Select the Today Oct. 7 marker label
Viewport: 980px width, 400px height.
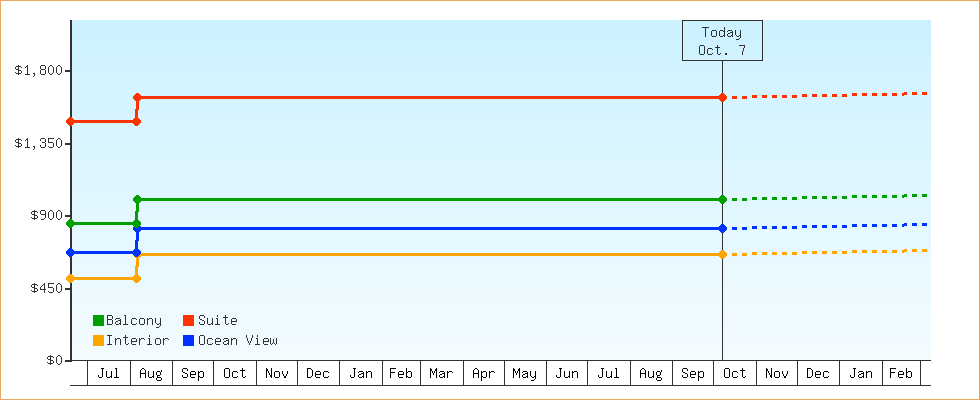[x=721, y=41]
